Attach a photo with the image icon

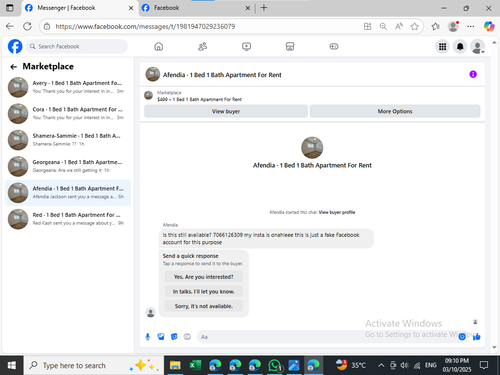161,337
